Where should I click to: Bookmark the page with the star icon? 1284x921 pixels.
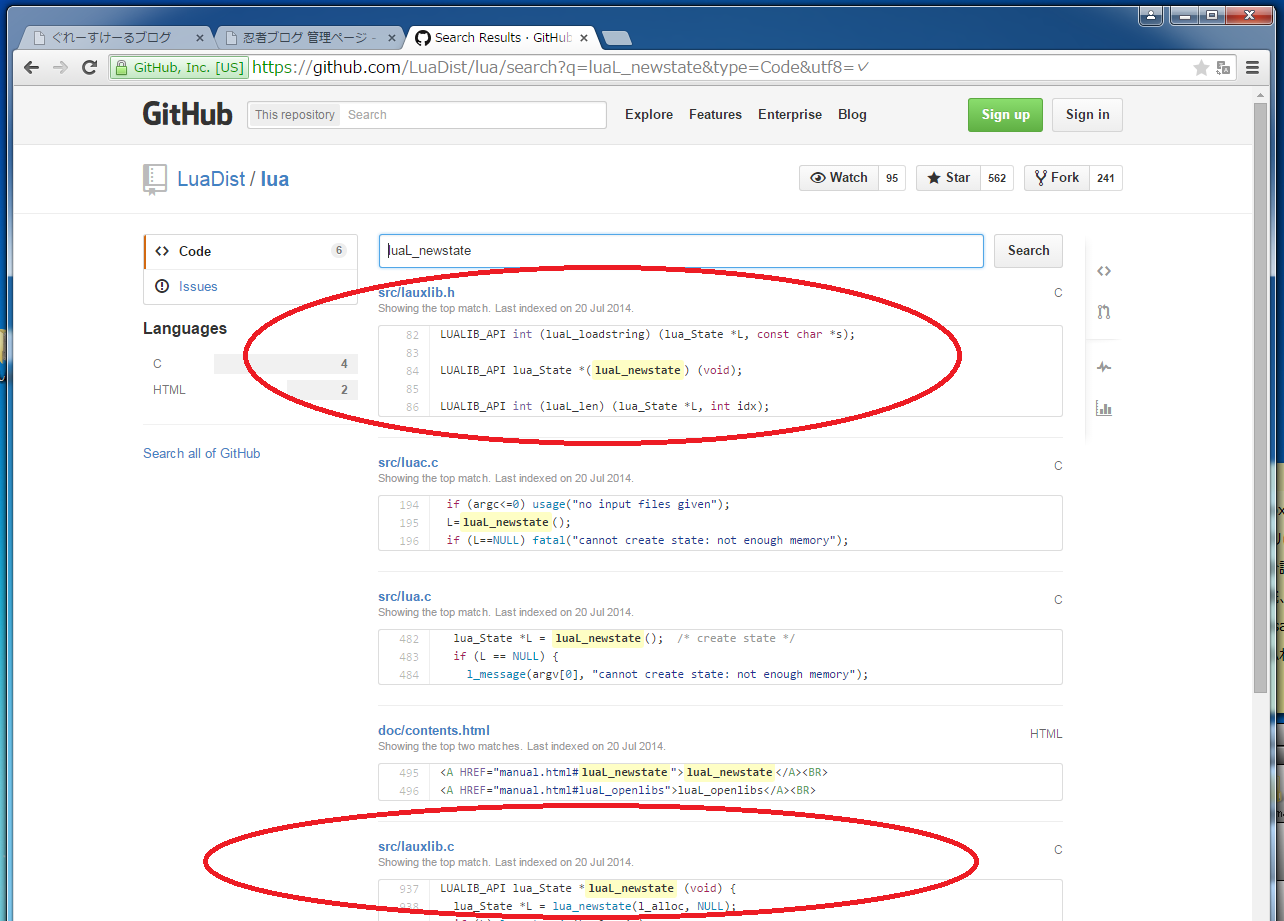pyautogui.click(x=1201, y=68)
